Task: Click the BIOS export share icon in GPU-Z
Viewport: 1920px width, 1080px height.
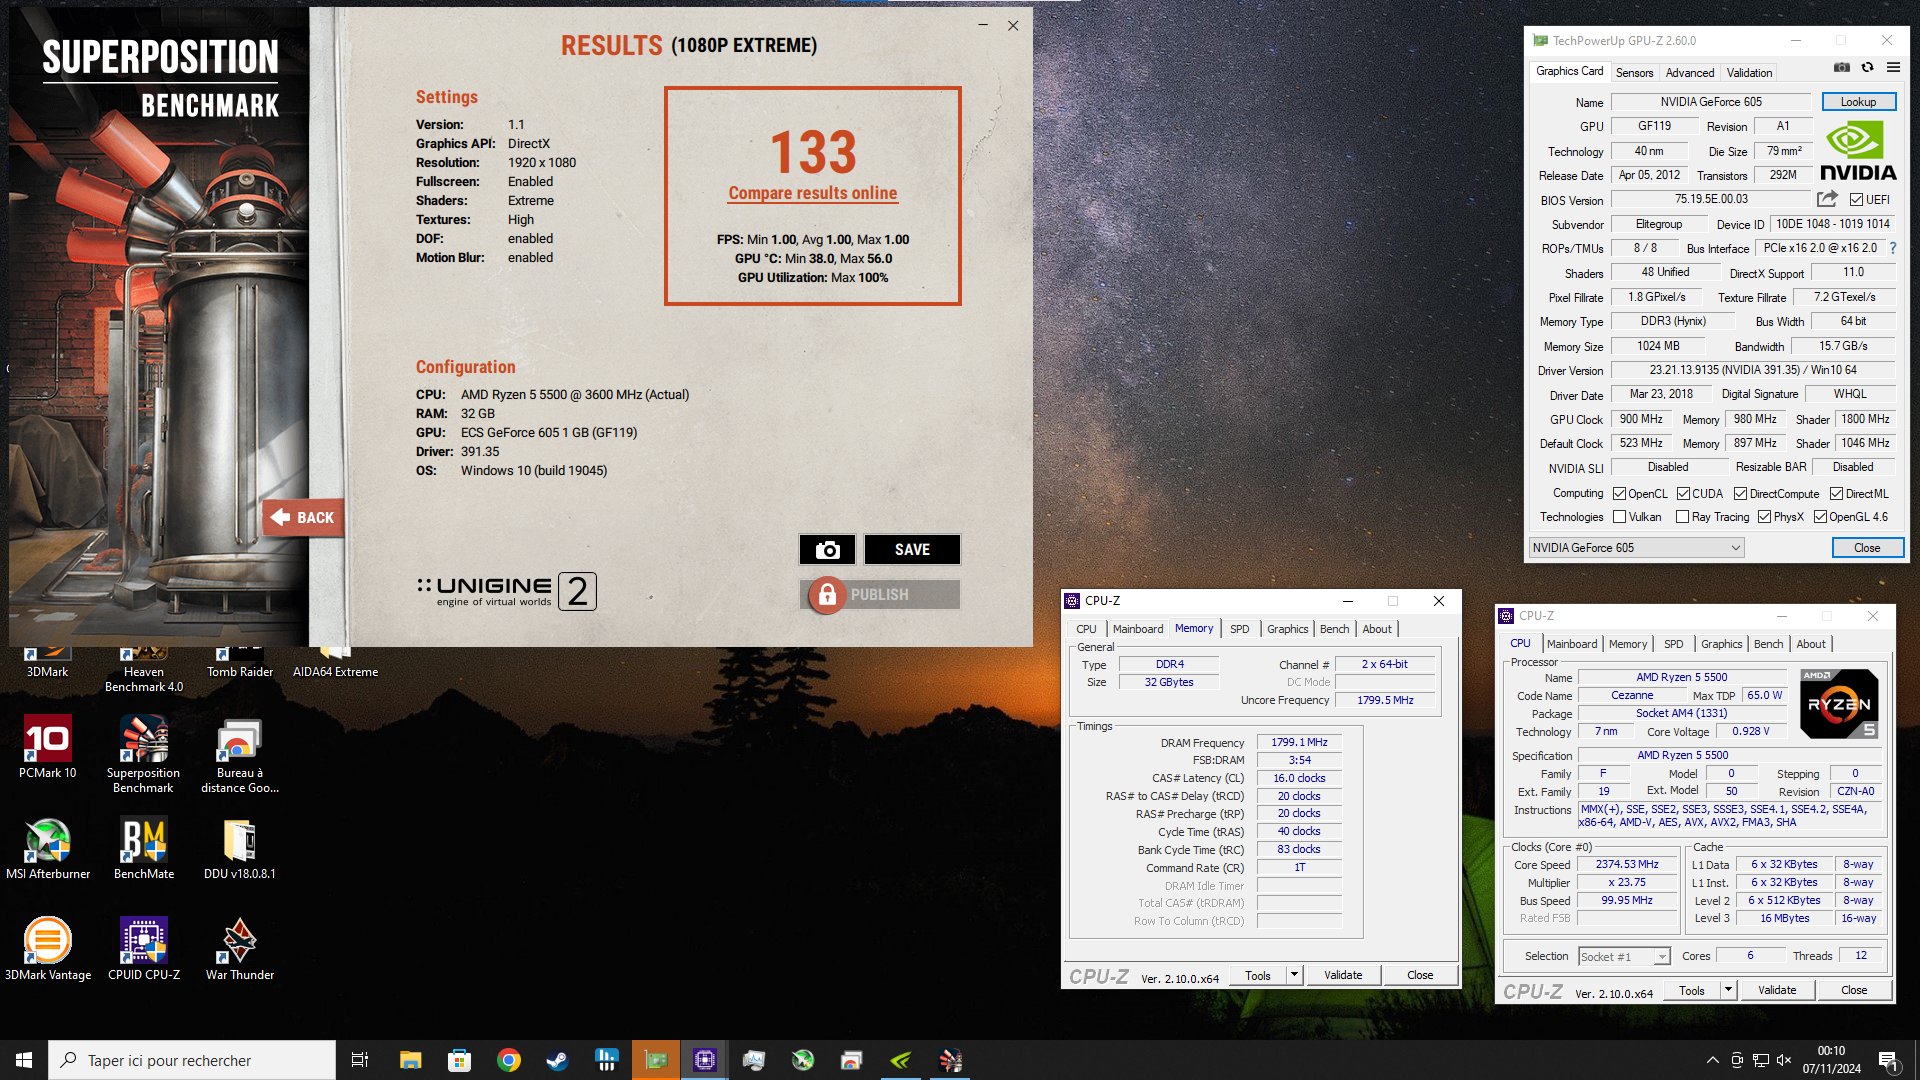Action: point(1828,199)
